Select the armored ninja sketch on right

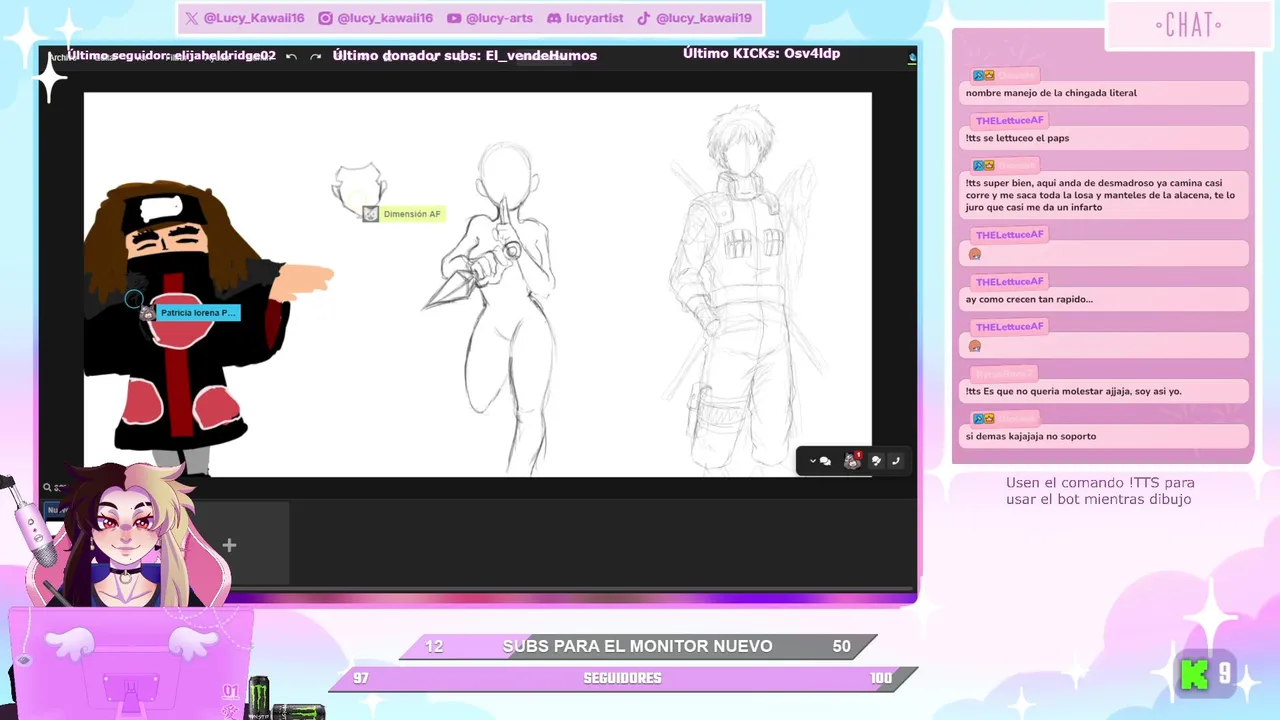click(x=745, y=288)
